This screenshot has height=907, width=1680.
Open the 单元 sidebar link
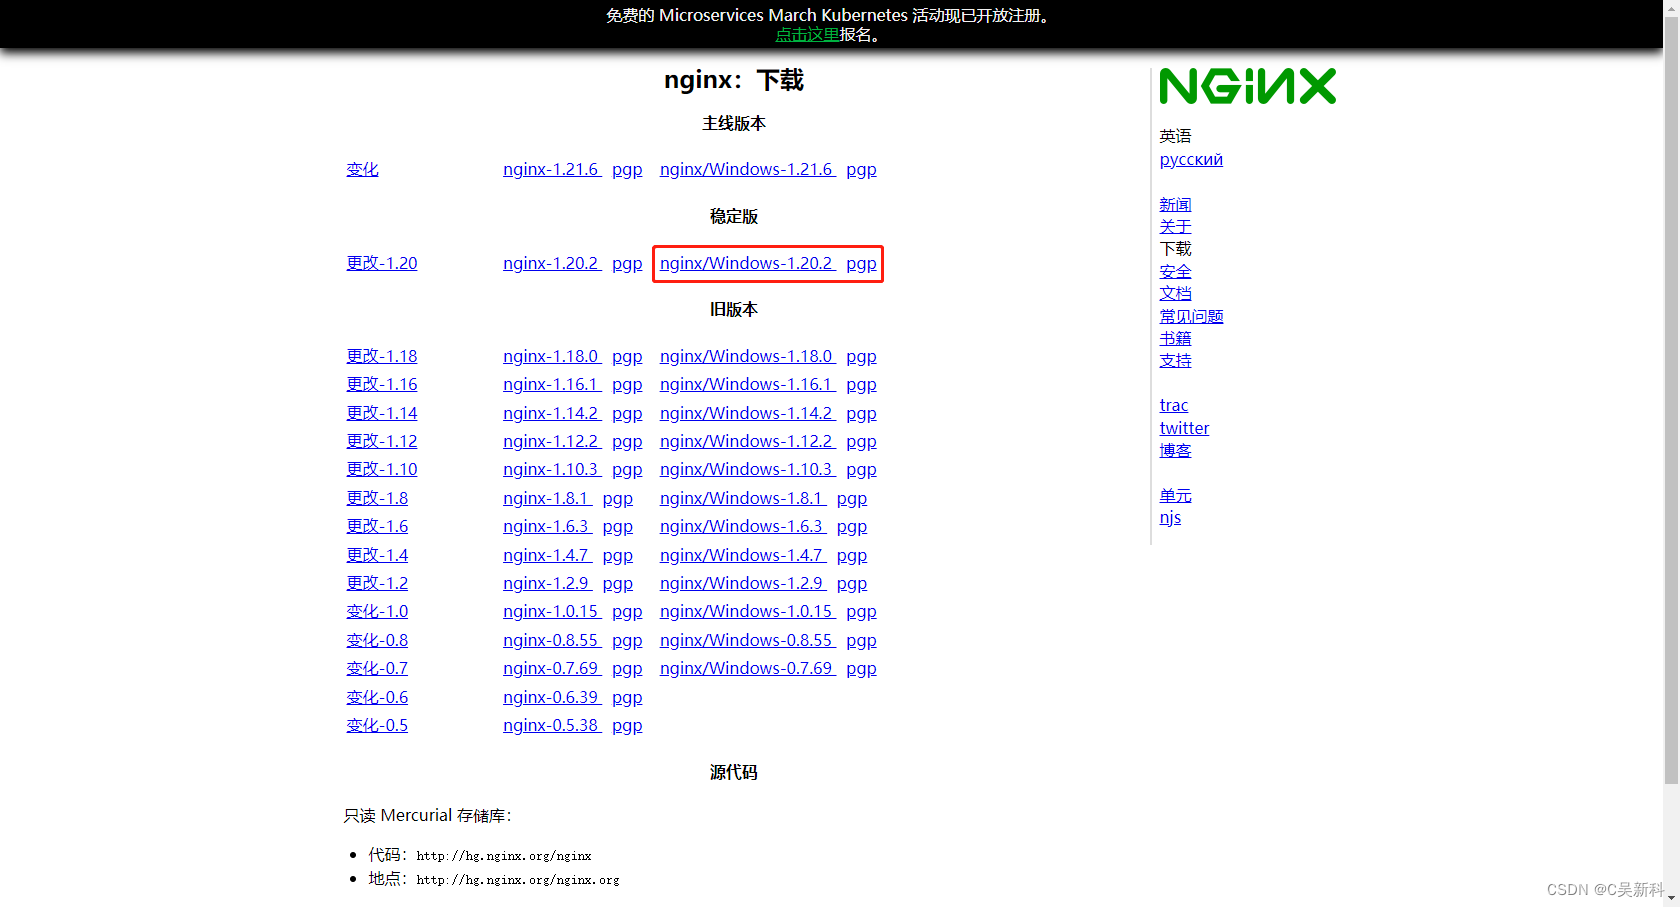(x=1175, y=495)
